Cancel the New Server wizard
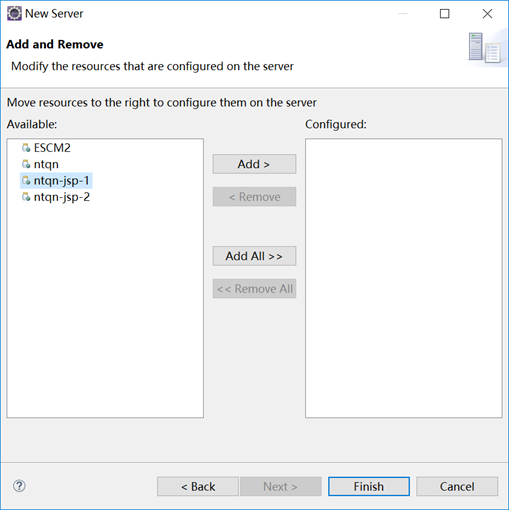The image size is (509, 510). [x=457, y=487]
